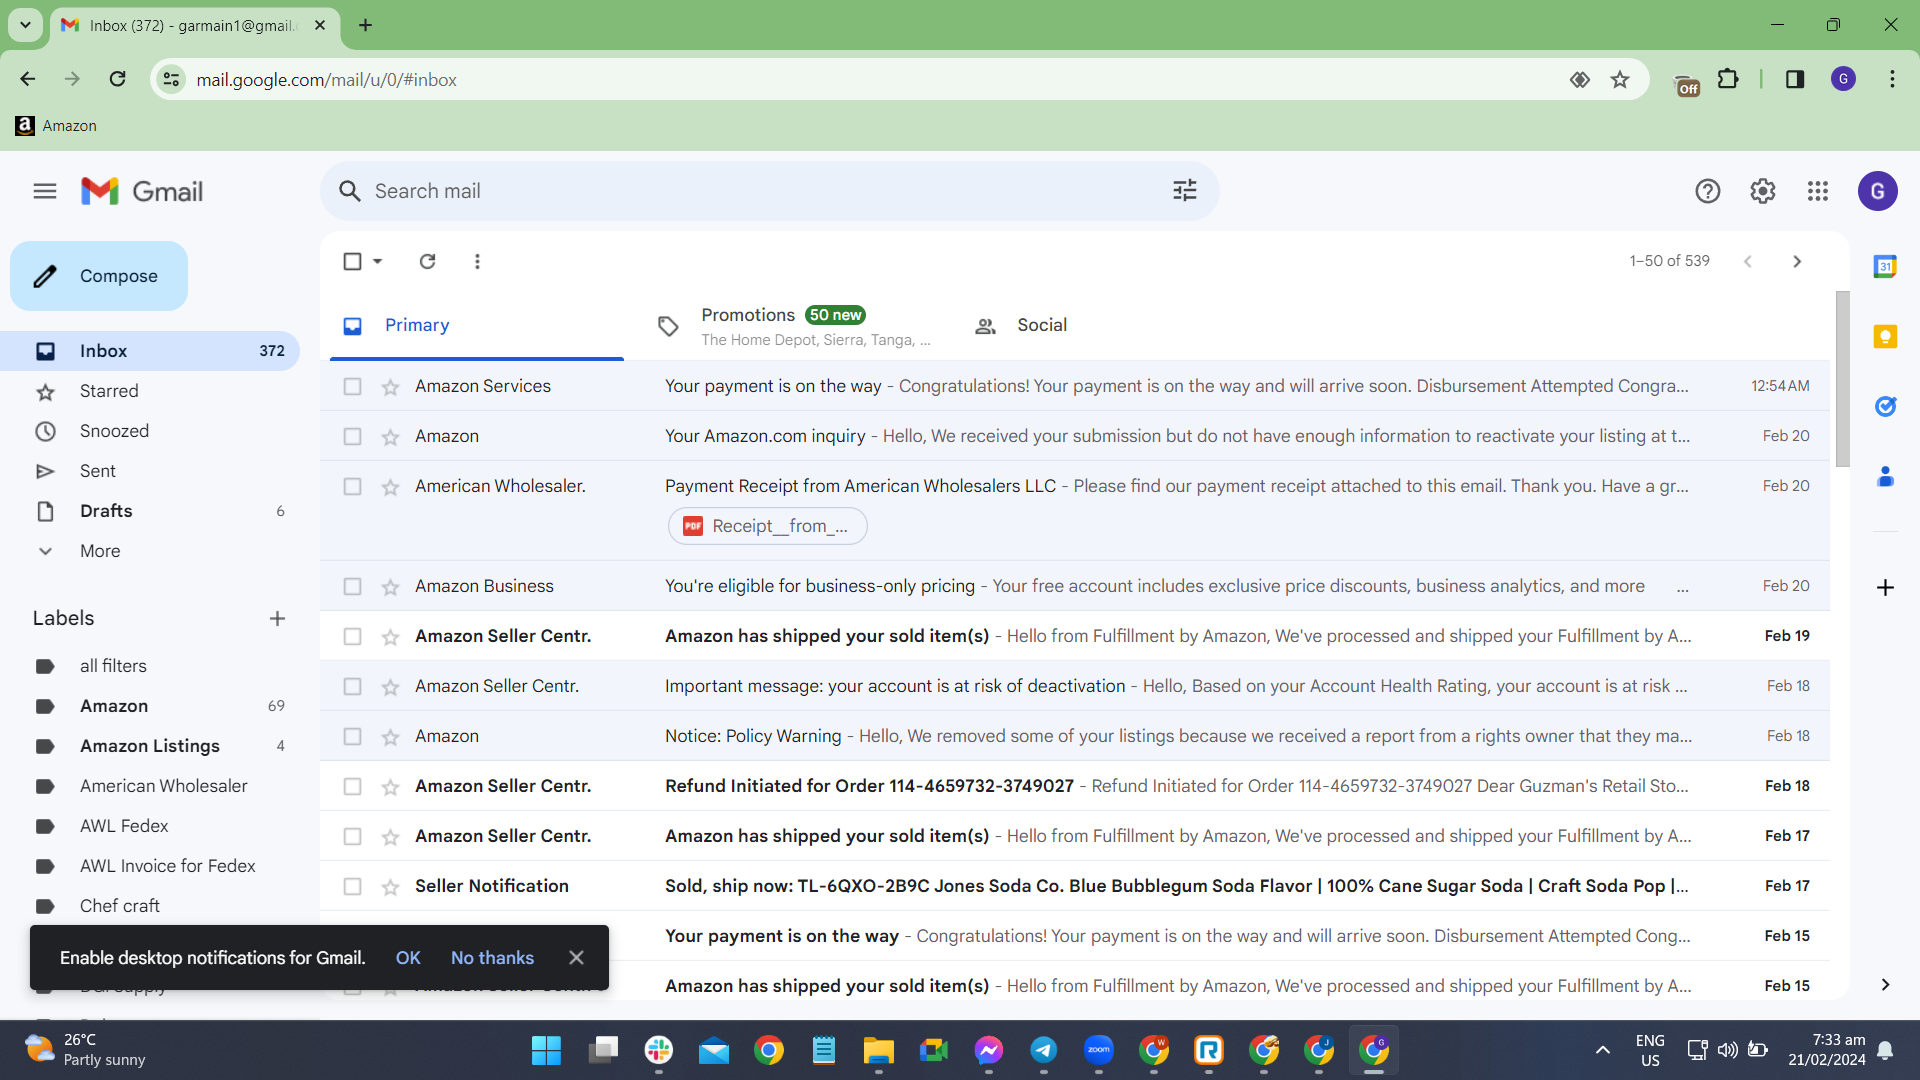Switch to the Promotions tab
This screenshot has width=1920, height=1080.
tap(793, 325)
